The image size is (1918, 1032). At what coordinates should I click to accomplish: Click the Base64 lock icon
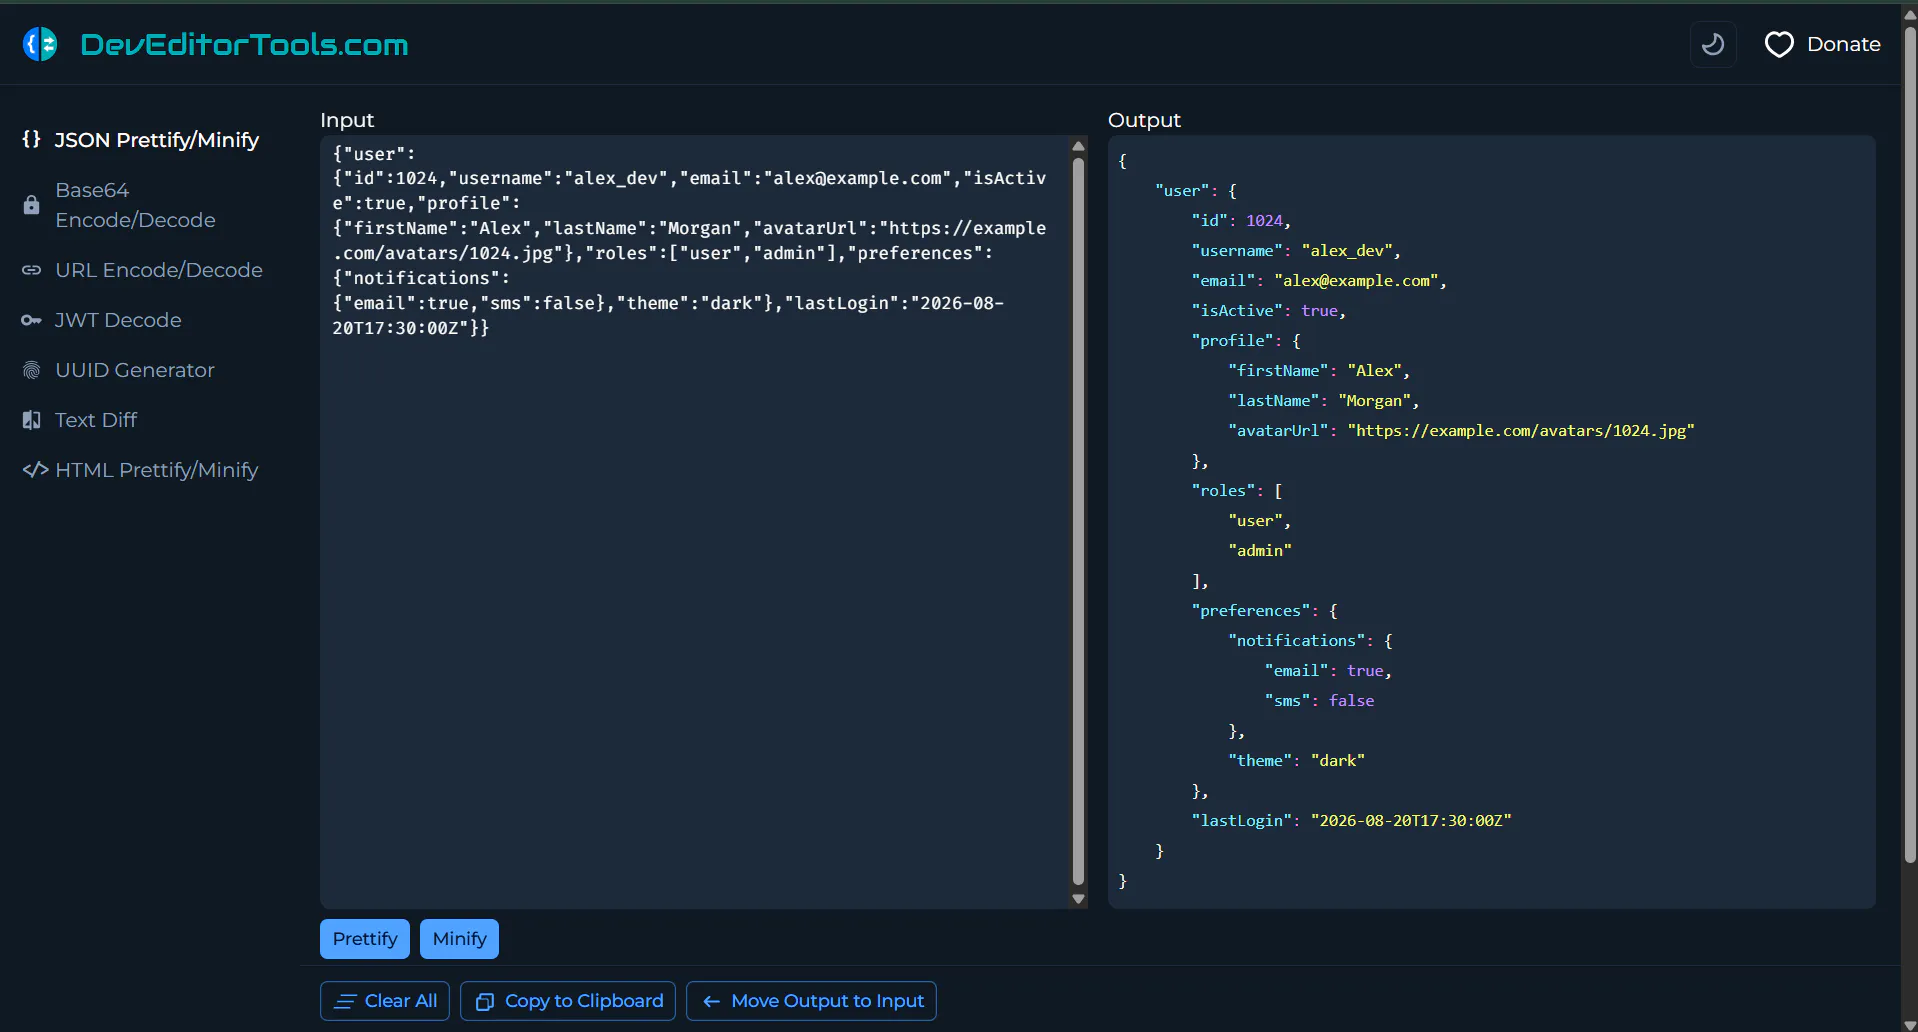32,205
